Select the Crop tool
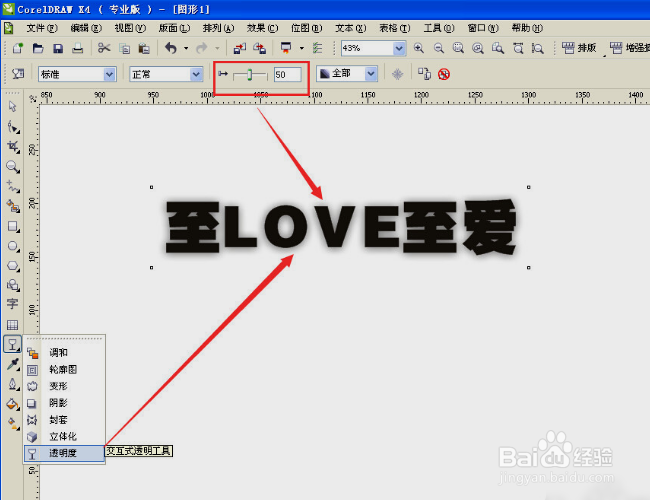Viewport: 650px width, 500px height. pyautogui.click(x=13, y=147)
